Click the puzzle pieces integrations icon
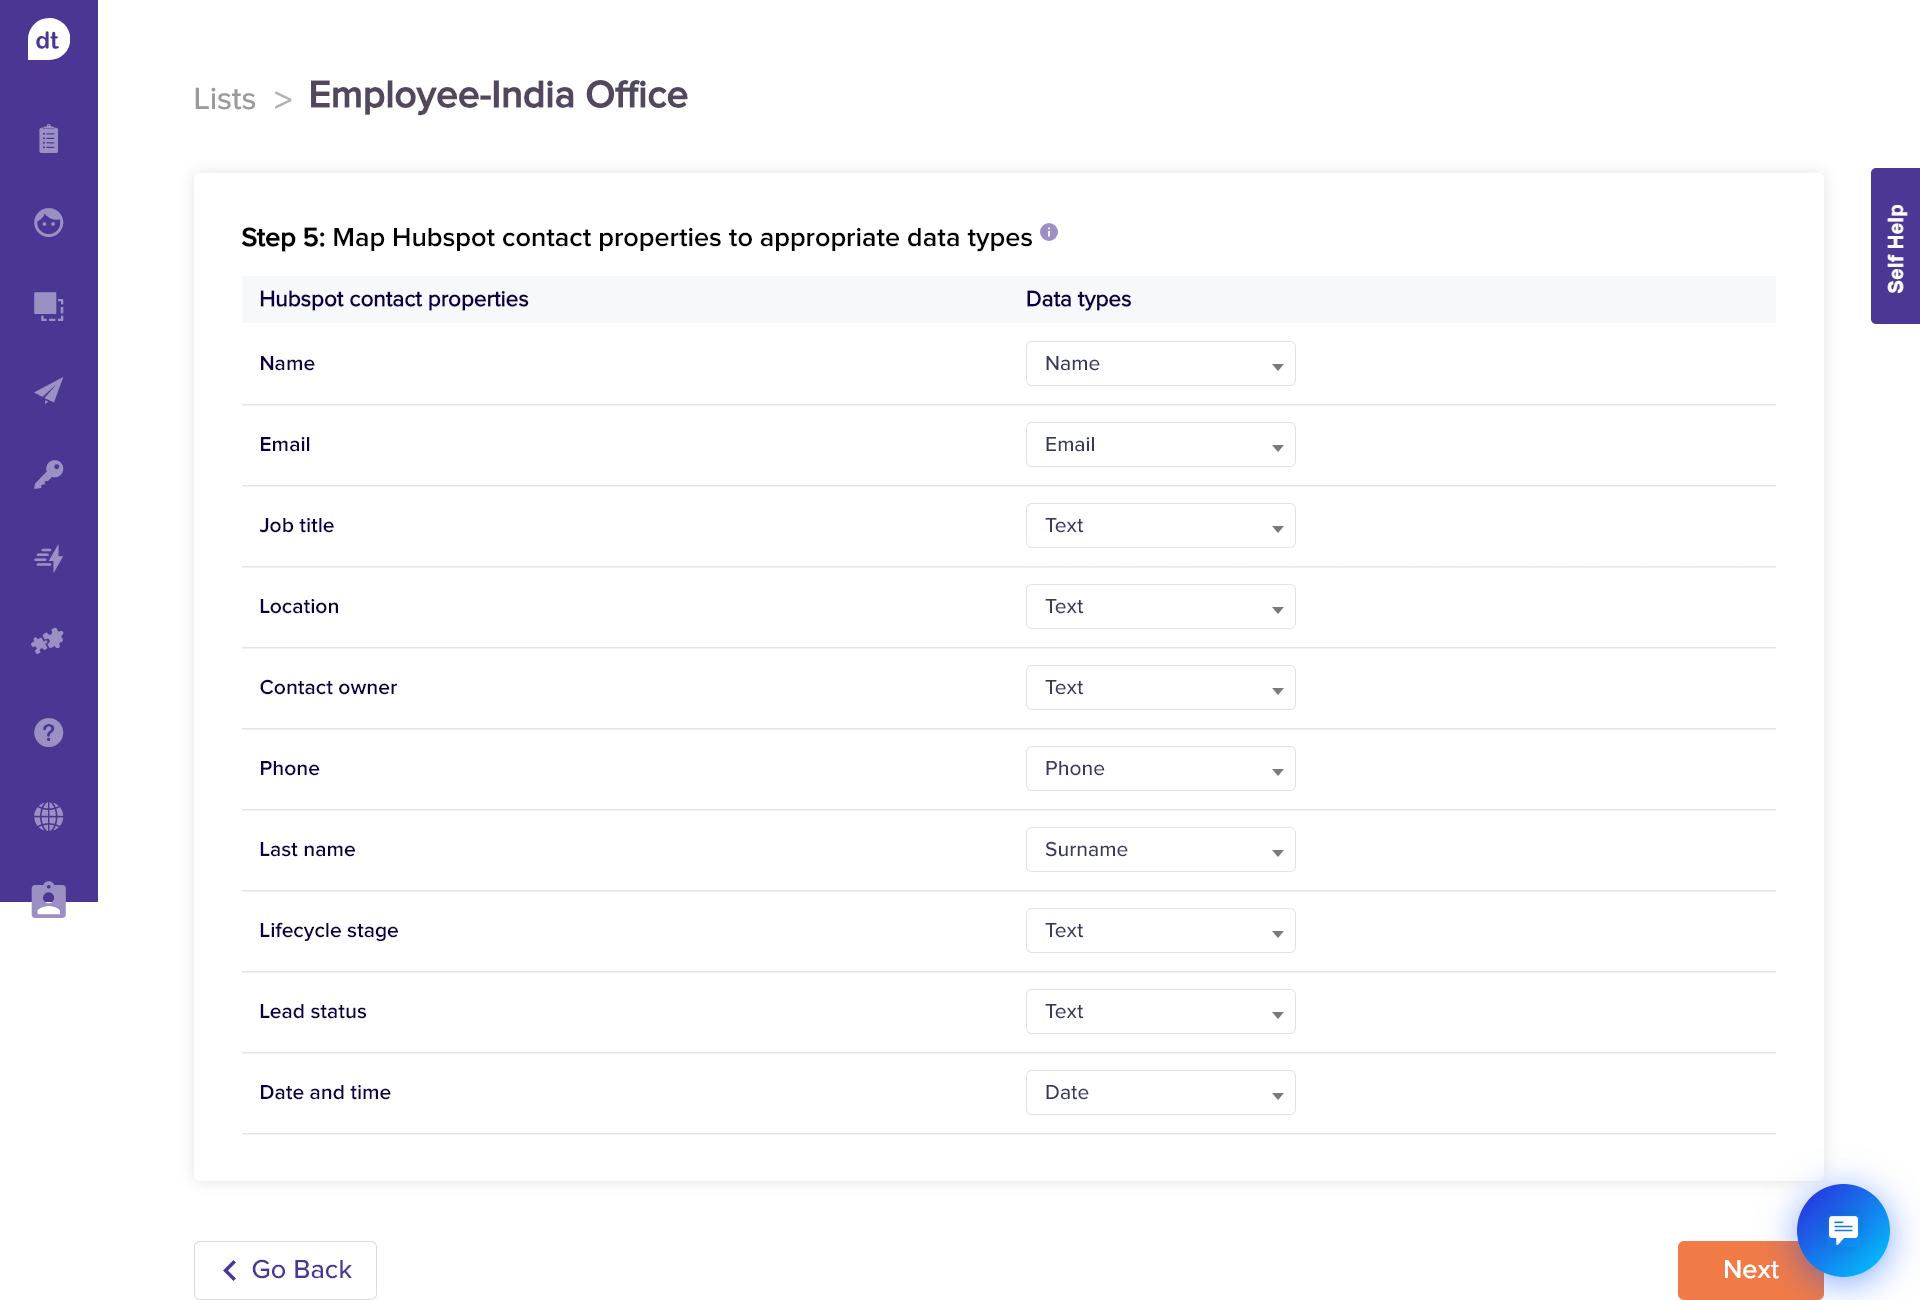This screenshot has height=1300, width=1920. click(48, 641)
